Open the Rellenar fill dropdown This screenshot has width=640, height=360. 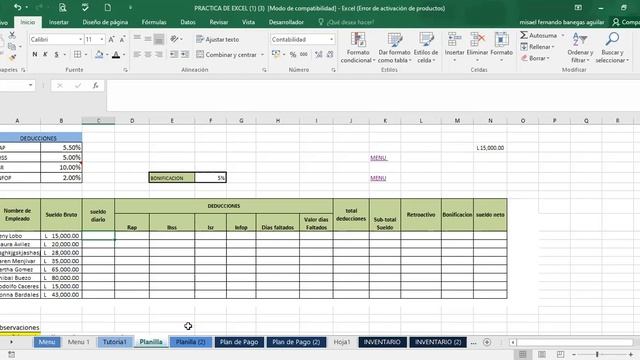click(538, 47)
